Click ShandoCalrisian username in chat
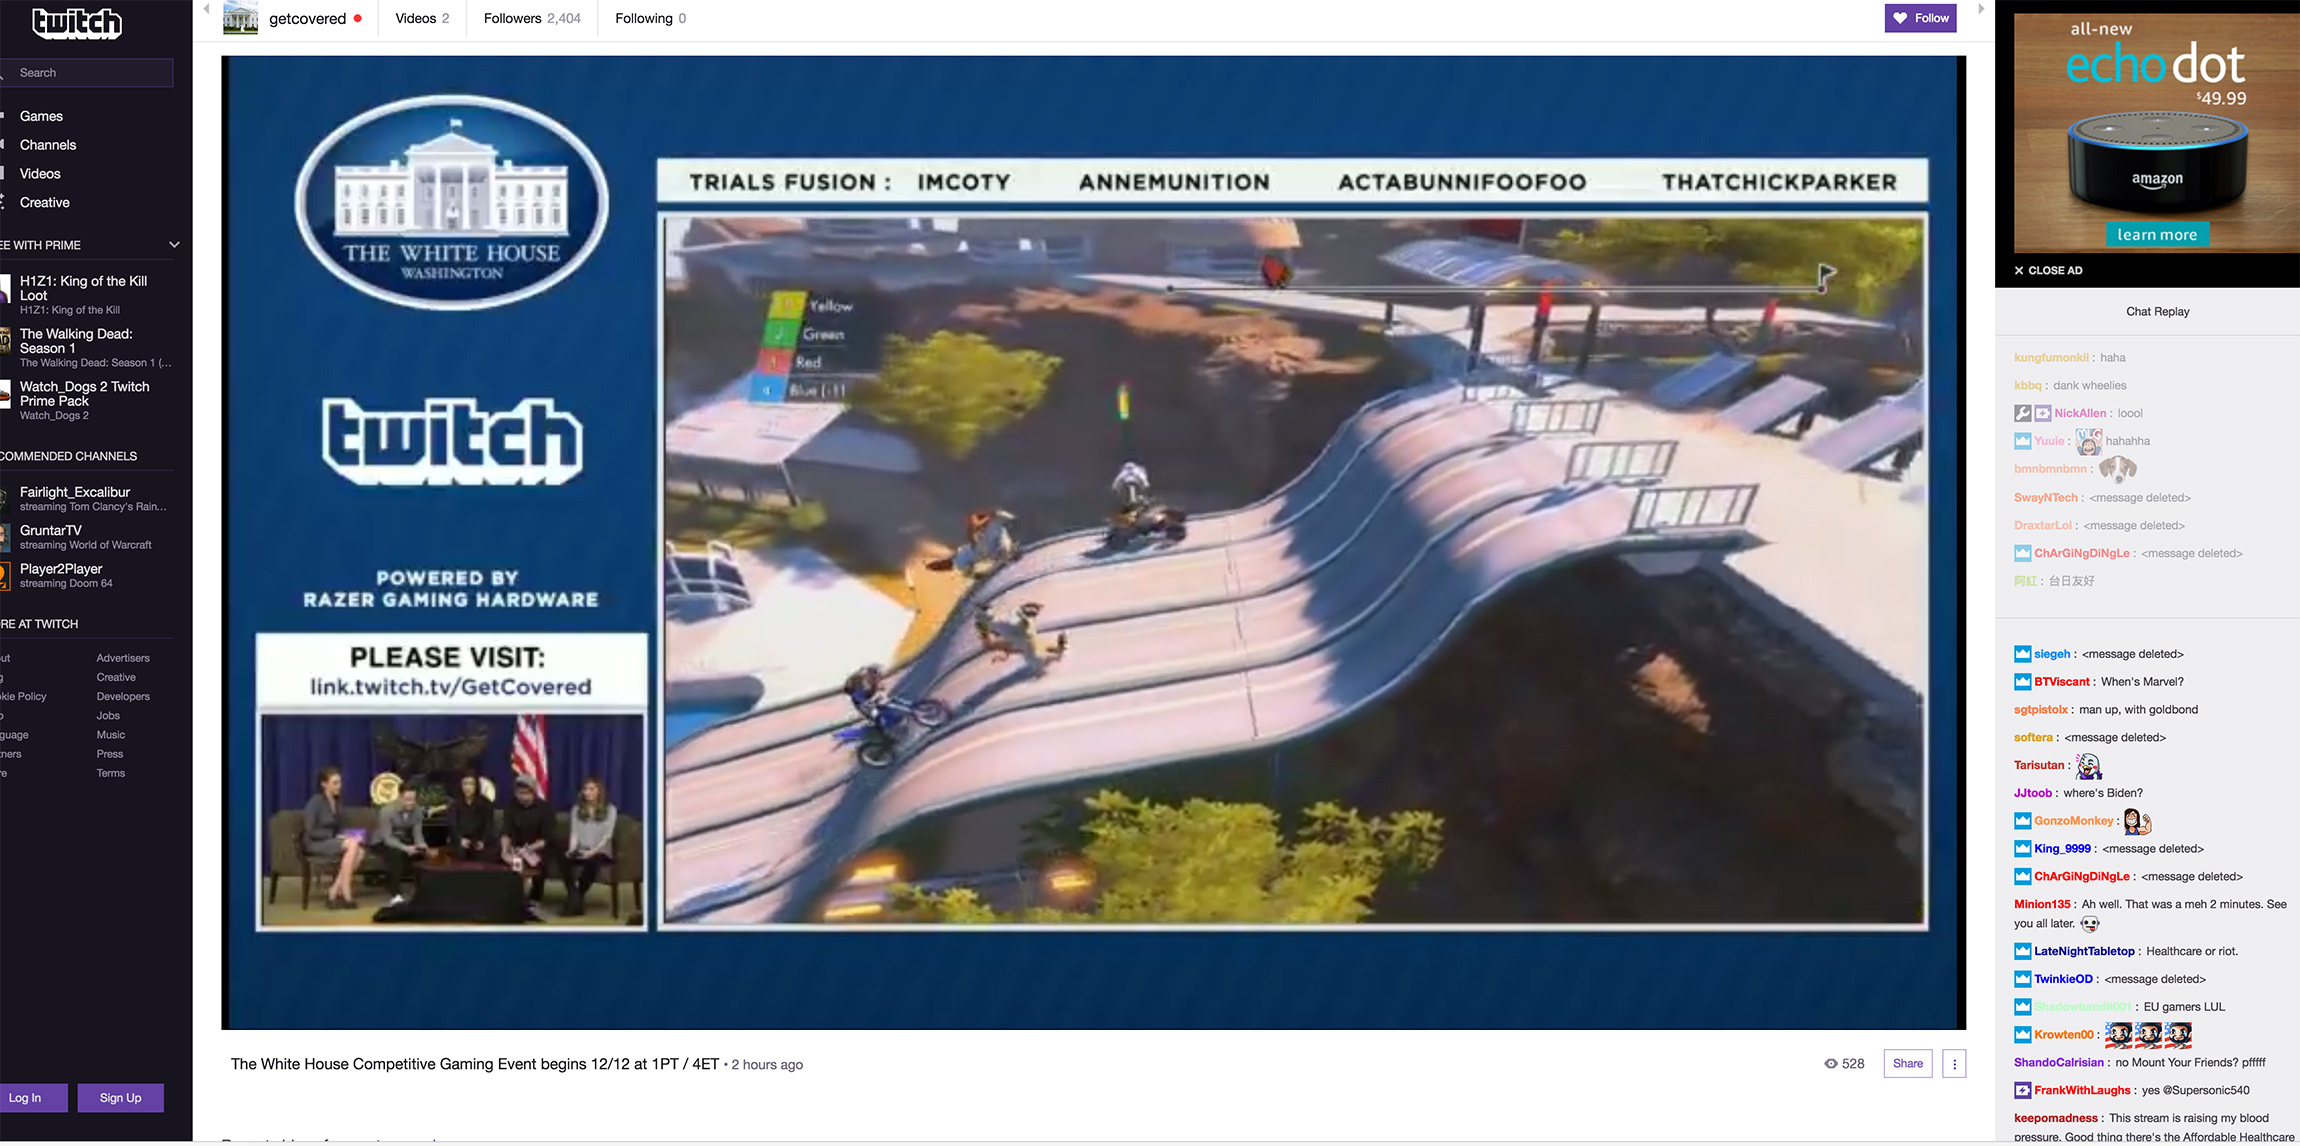2300x1146 pixels. coord(2058,1062)
